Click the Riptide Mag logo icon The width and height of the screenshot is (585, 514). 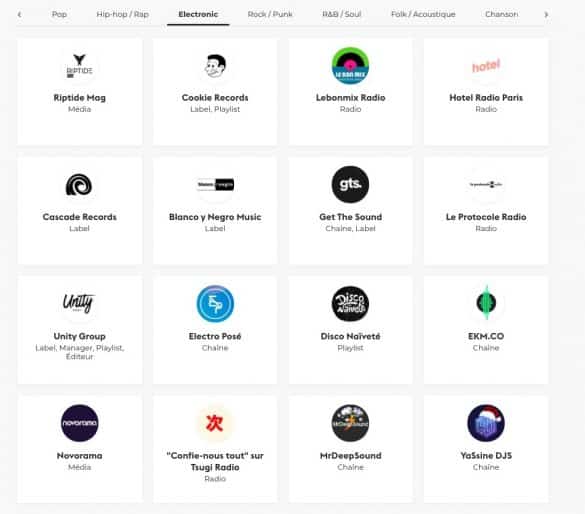pos(79,66)
